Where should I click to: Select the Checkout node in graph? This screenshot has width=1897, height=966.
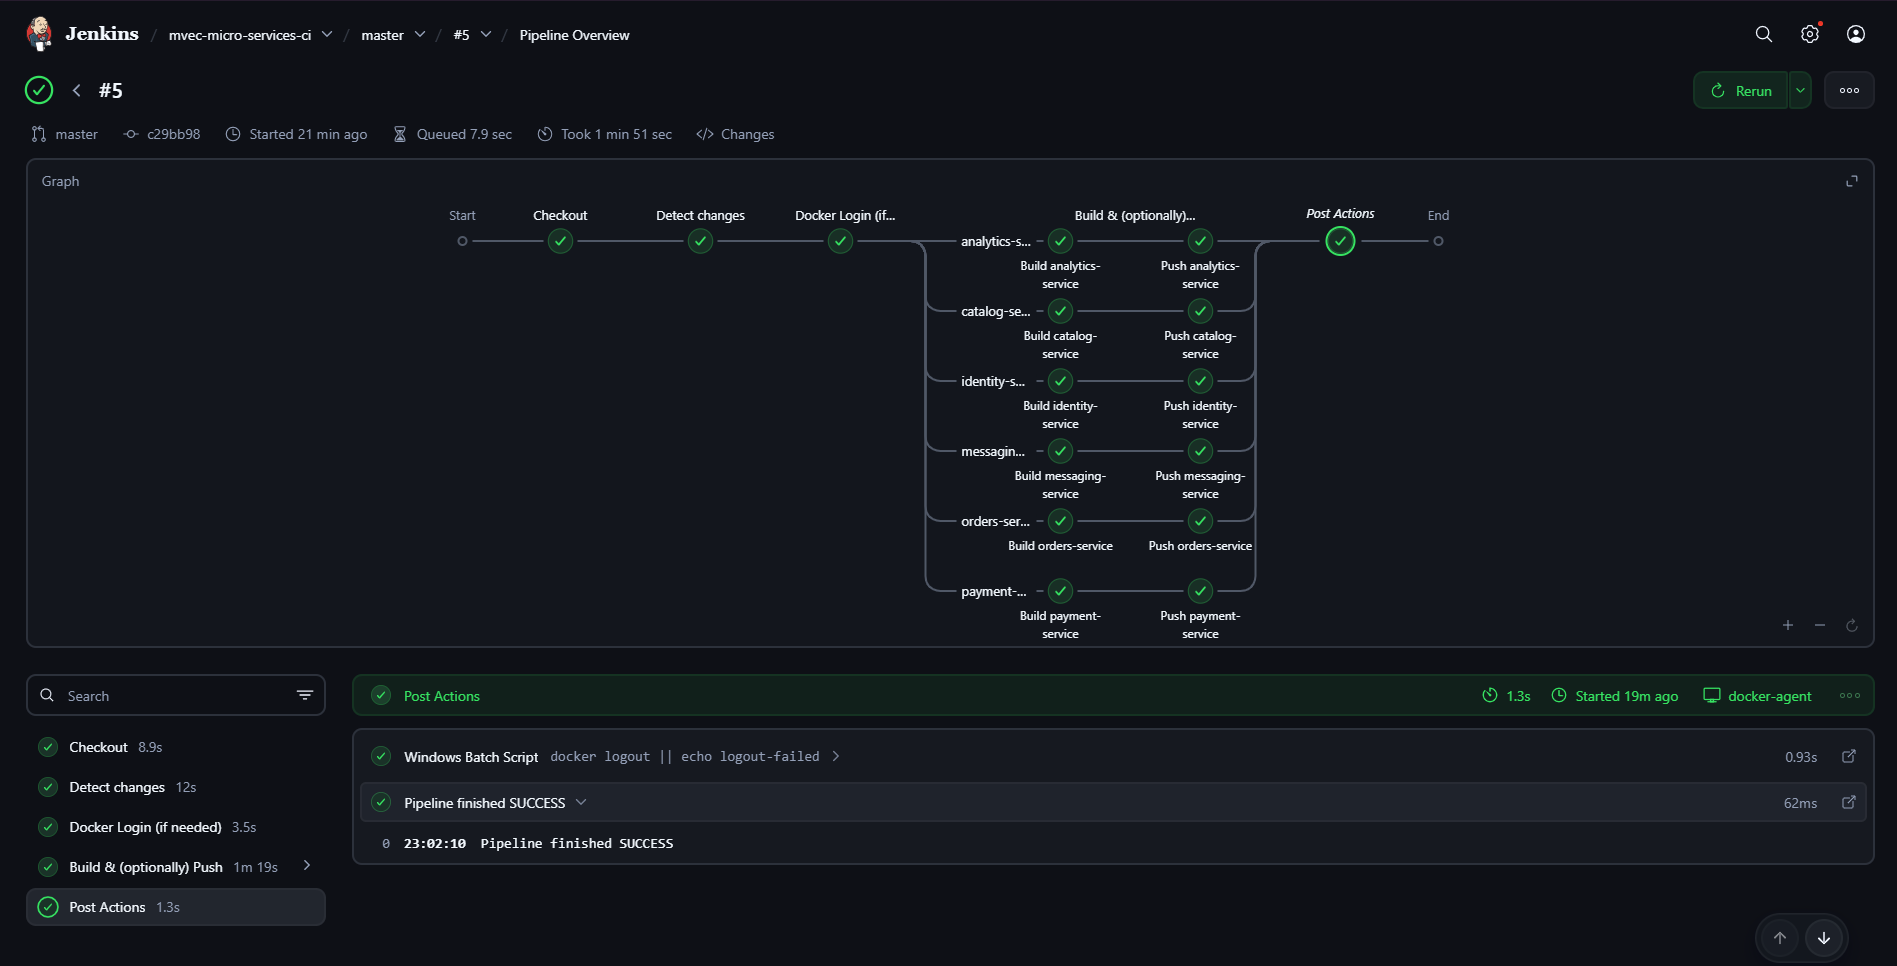(x=560, y=241)
